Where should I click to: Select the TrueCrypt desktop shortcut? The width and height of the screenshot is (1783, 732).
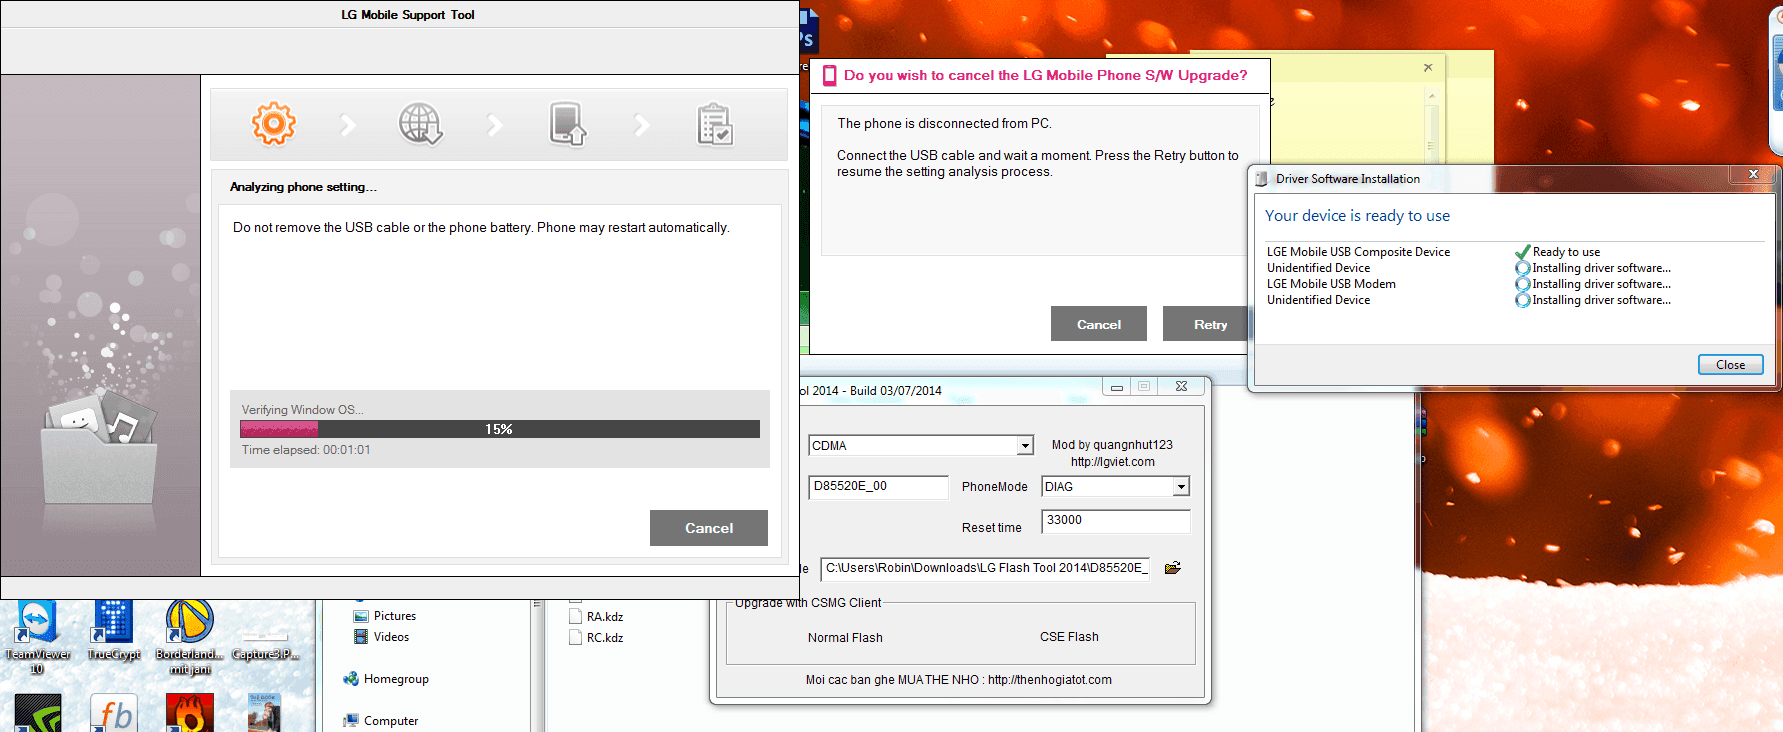pos(113,631)
